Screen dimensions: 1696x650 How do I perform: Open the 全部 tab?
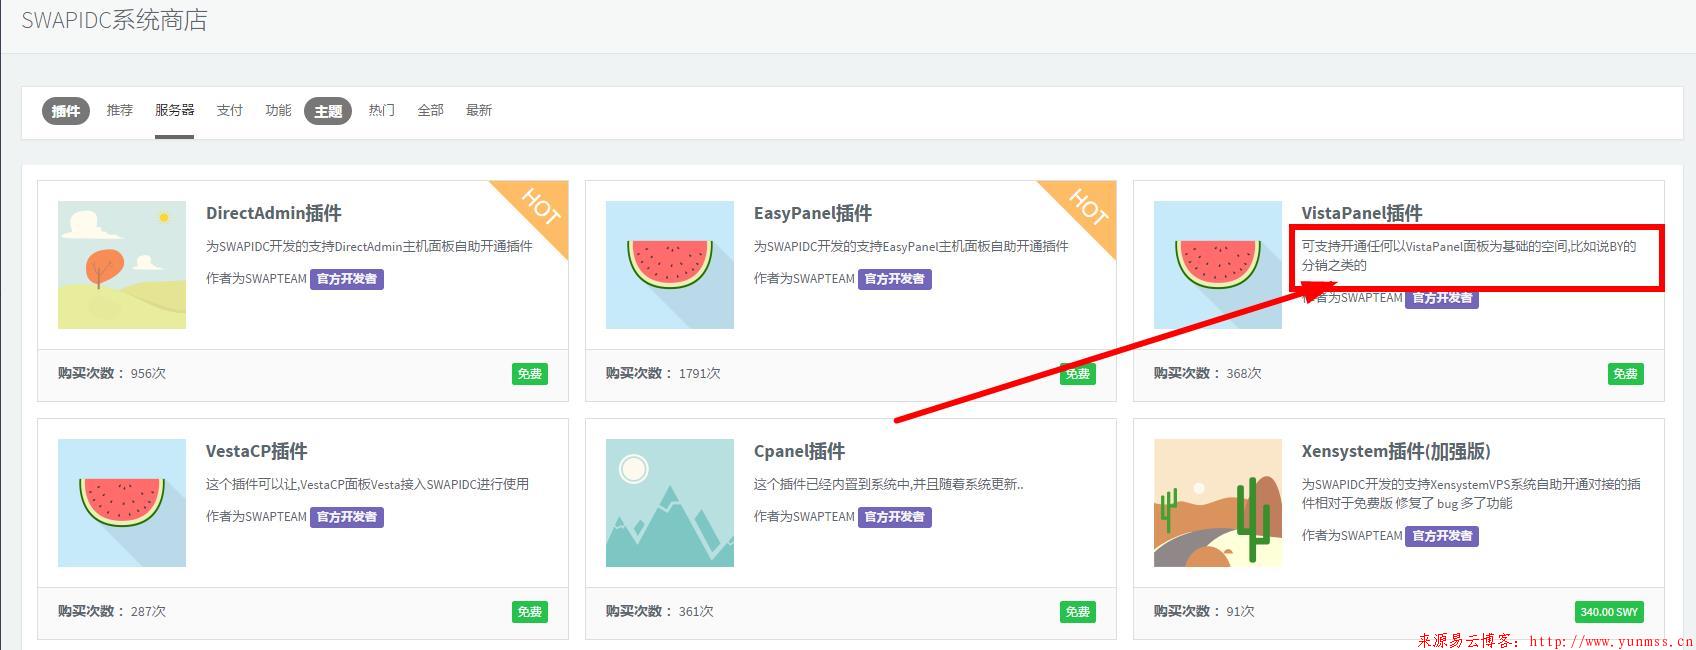[430, 110]
